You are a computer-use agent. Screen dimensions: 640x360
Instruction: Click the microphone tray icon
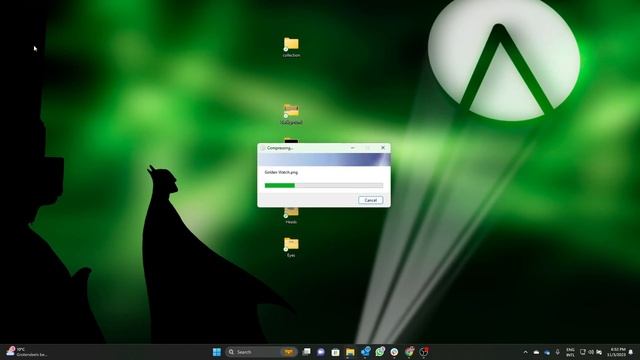(558, 352)
